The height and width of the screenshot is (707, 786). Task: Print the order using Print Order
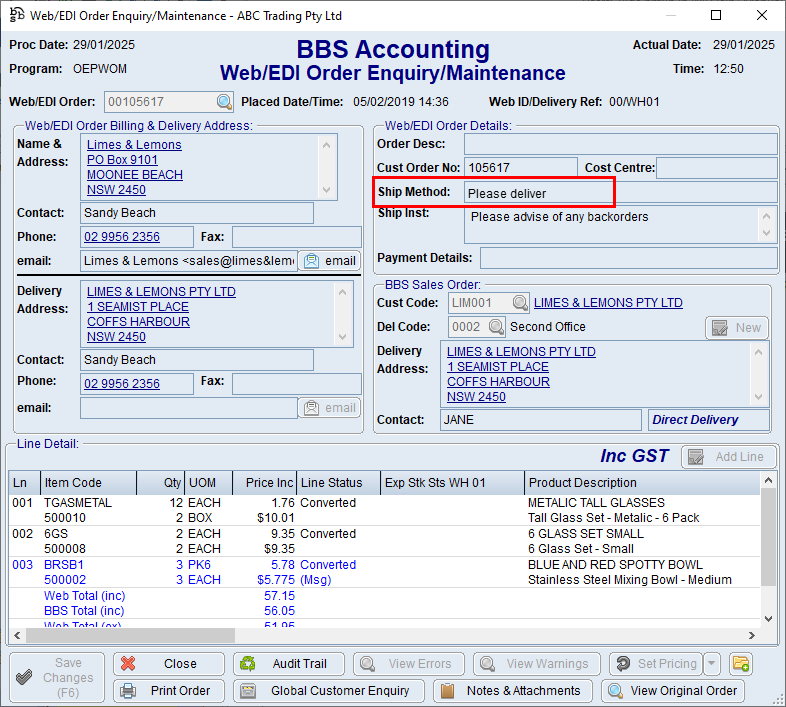(169, 691)
